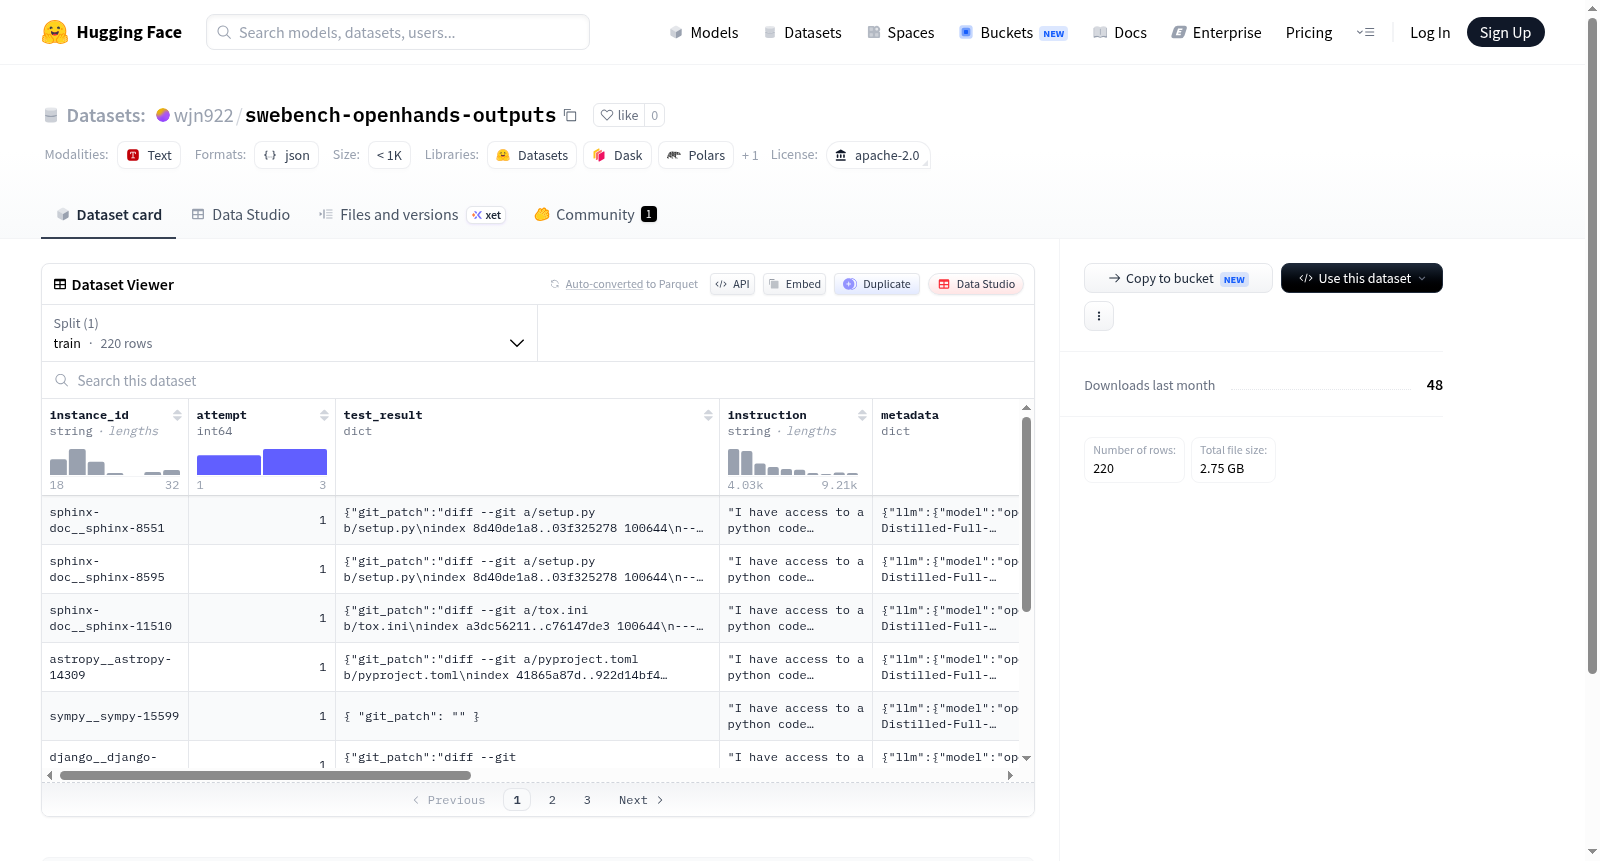The image size is (1600, 861).
Task: Click the search models, datasets, users box
Action: pos(398,32)
